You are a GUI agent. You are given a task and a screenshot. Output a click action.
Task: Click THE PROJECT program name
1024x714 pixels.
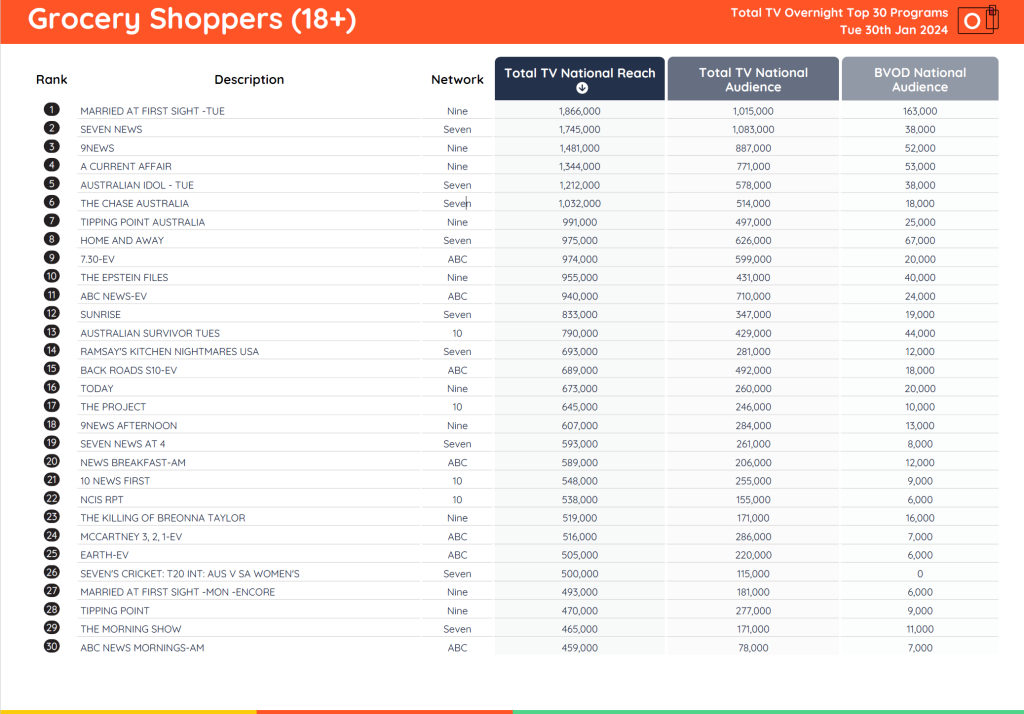(x=113, y=407)
